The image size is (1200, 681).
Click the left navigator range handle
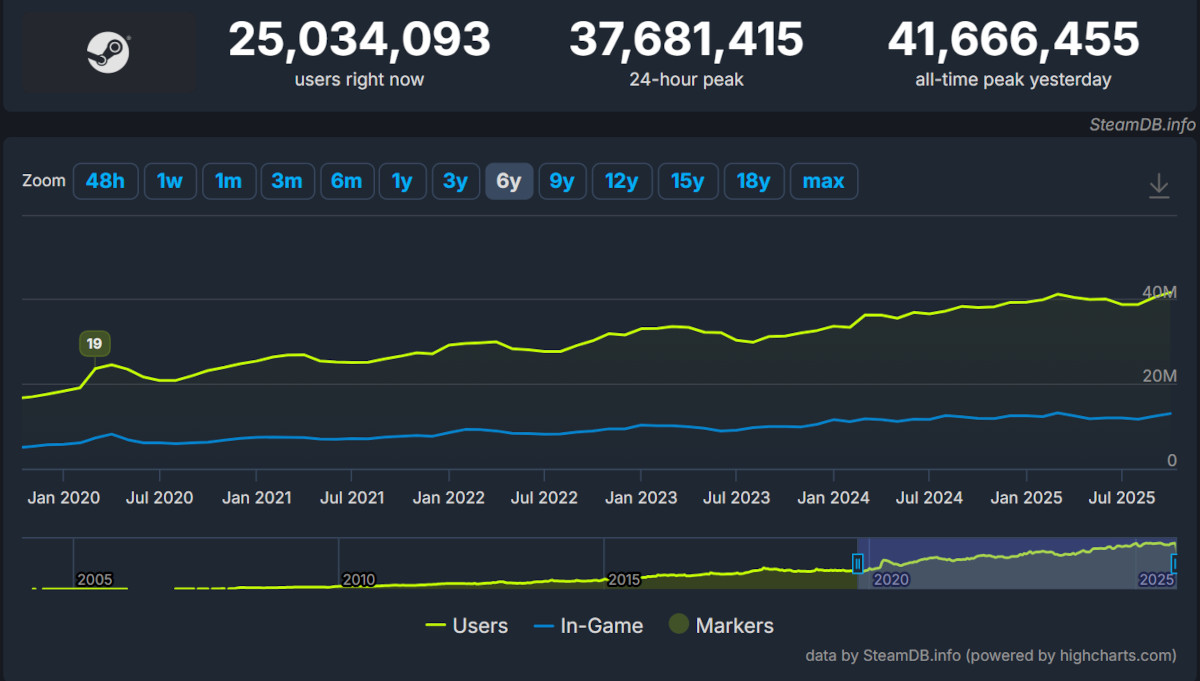[857, 563]
